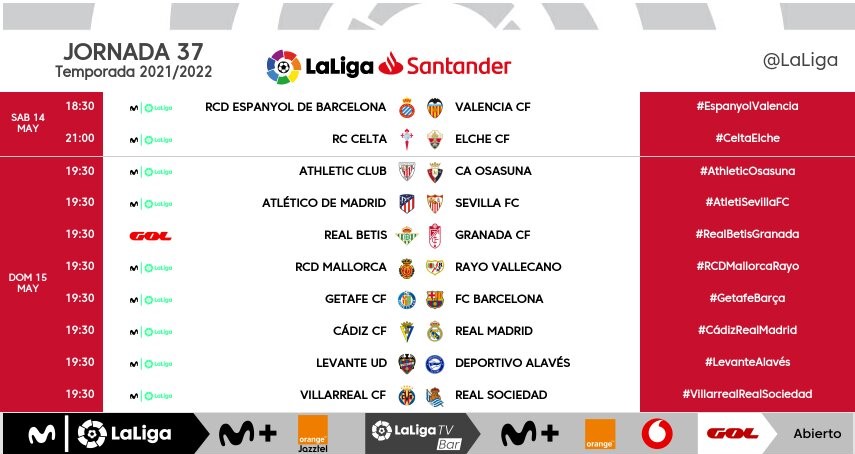Click the Valencia CF bat crest
This screenshot has width=855, height=454.
[435, 107]
